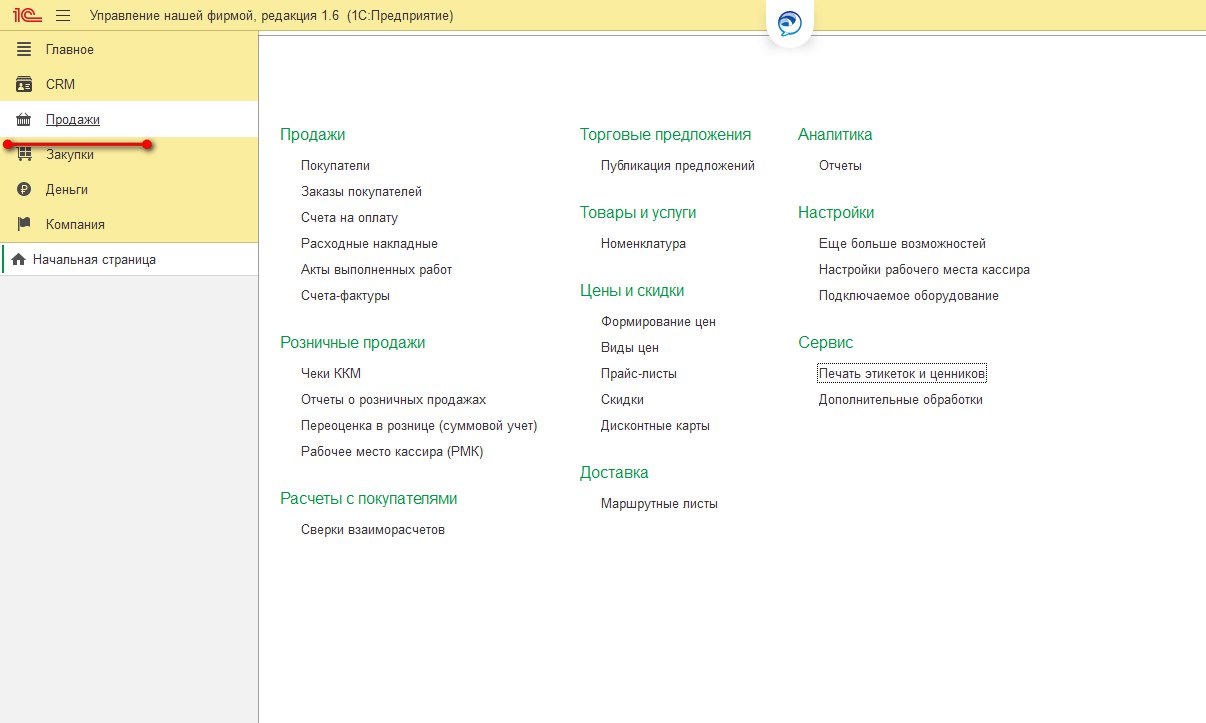Click the 1C logo icon

click(25, 15)
